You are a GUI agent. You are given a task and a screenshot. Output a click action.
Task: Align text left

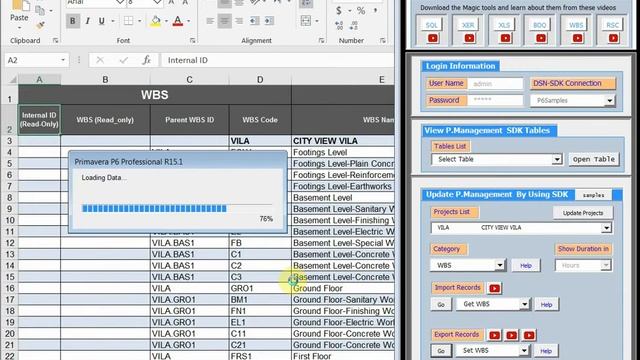pos(210,21)
